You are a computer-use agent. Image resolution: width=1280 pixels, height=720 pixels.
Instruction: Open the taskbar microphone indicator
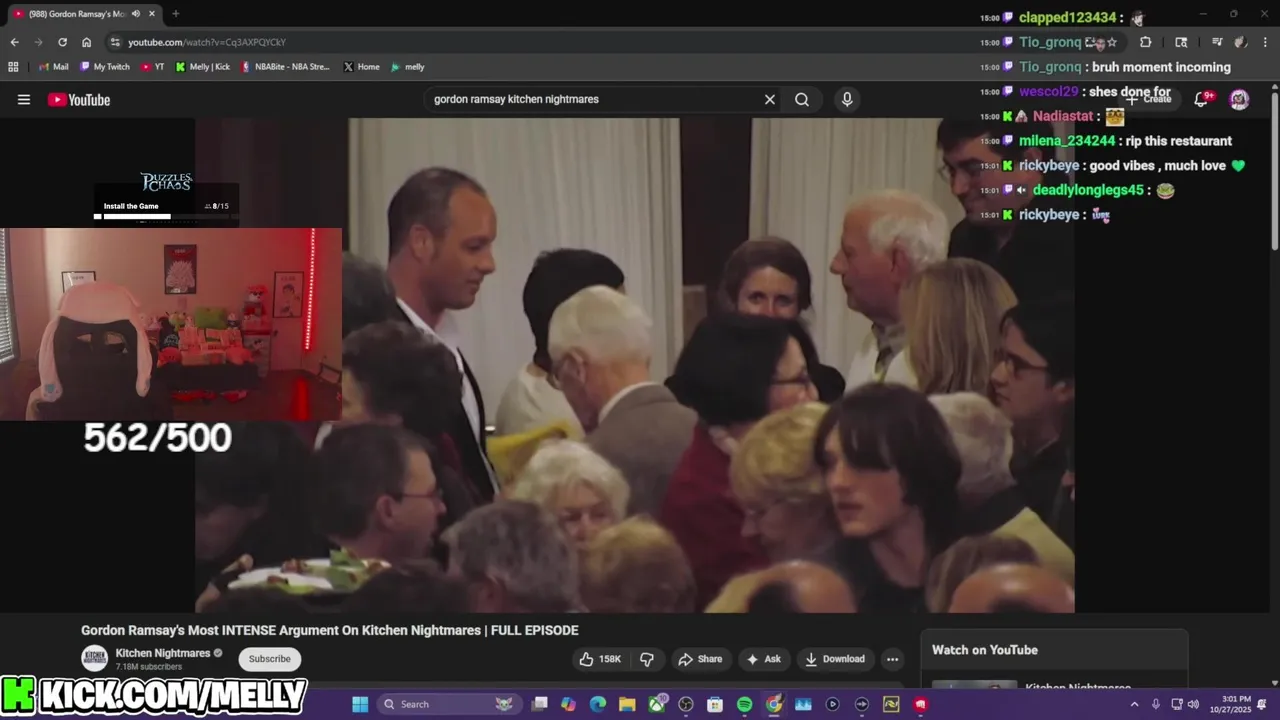(1156, 704)
